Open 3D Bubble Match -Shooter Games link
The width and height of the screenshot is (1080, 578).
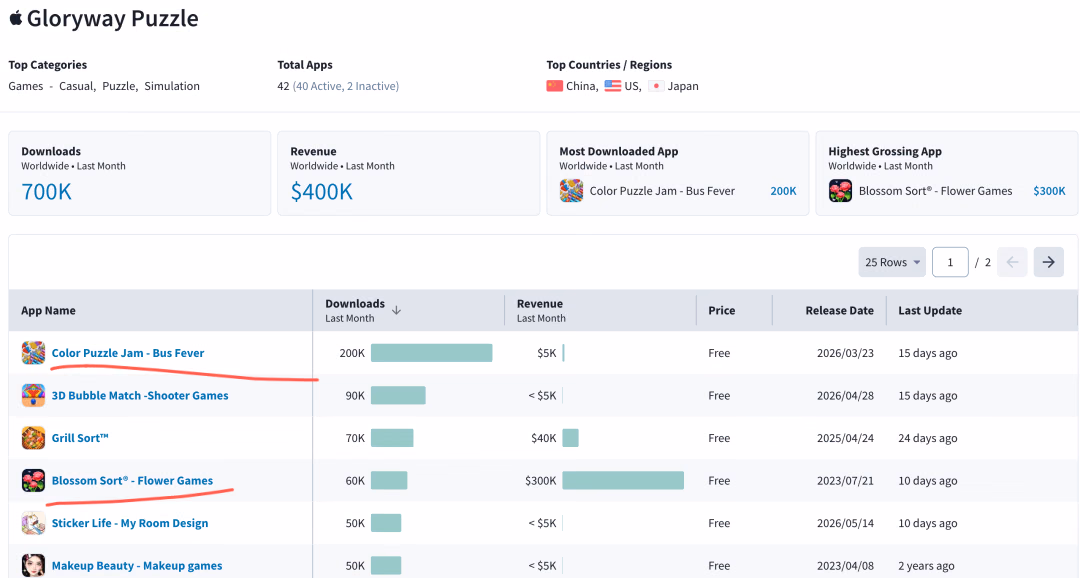pos(140,395)
